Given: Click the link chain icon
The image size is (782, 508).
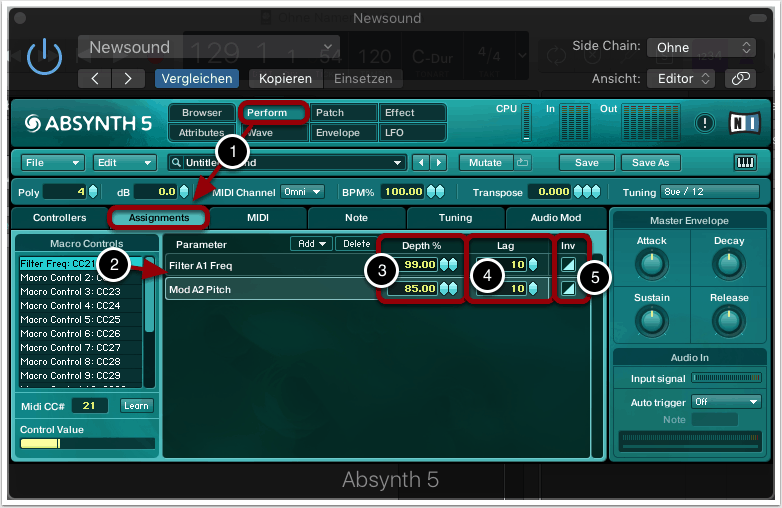Looking at the screenshot, I should pos(740,78).
